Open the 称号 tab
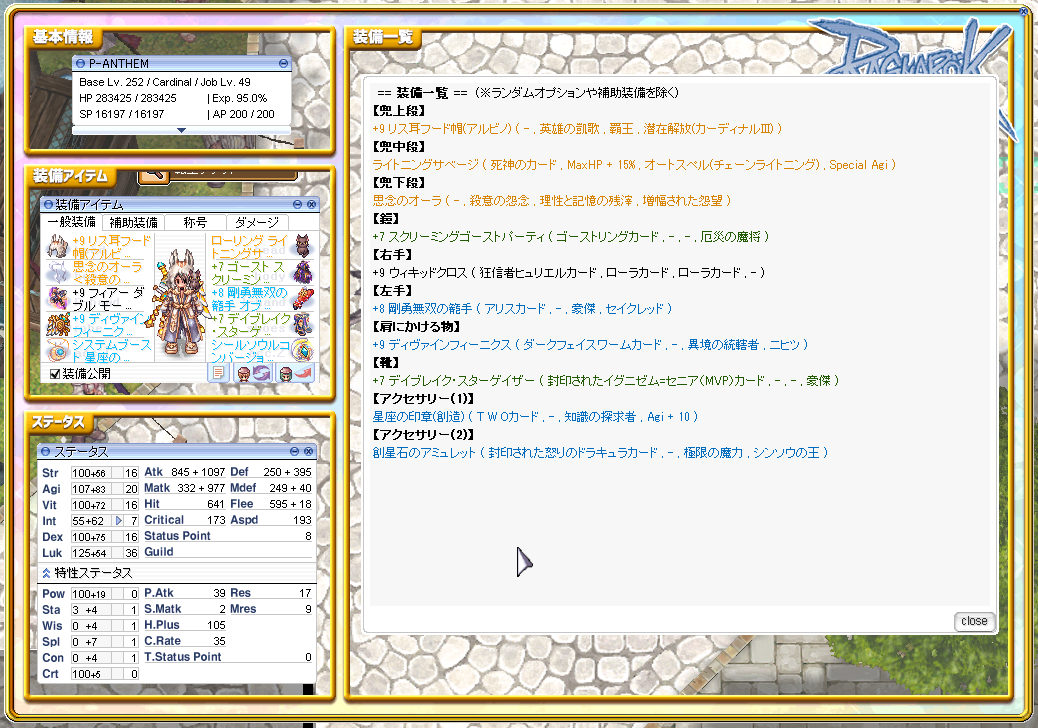The height and width of the screenshot is (728, 1038). [194, 222]
